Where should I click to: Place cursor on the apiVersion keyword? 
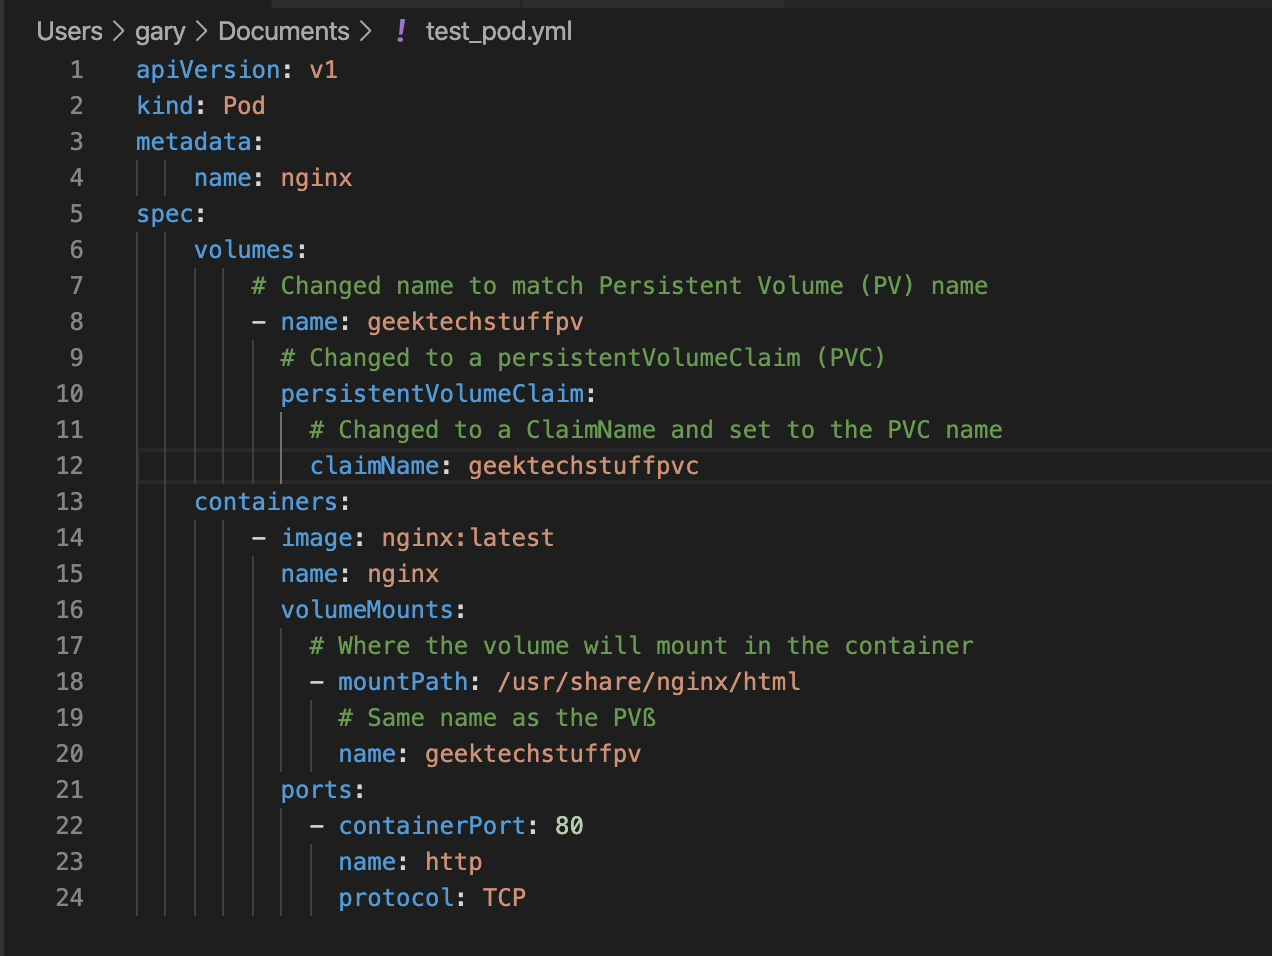click(x=208, y=69)
